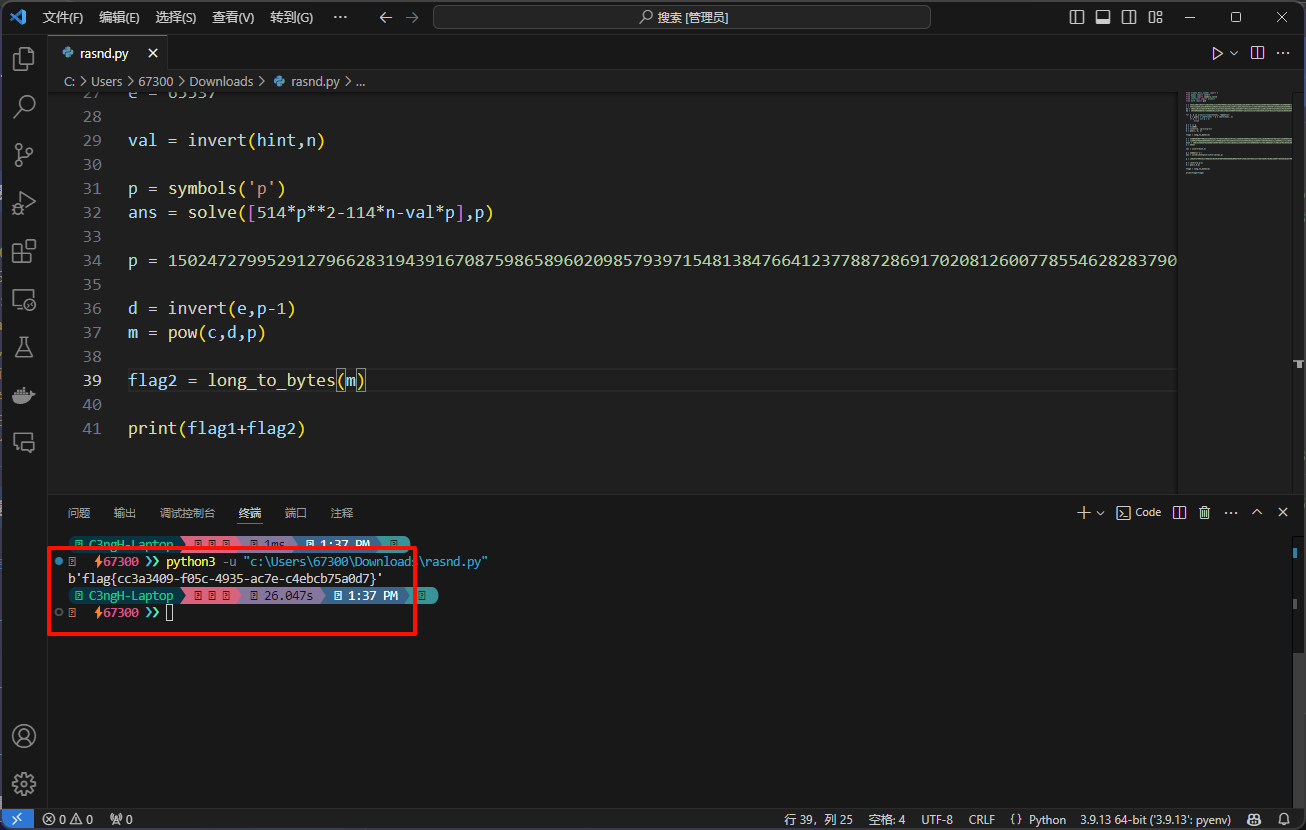This screenshot has height=830, width=1306.
Task: Open the ports forwarded status item
Action: click(x=121, y=819)
